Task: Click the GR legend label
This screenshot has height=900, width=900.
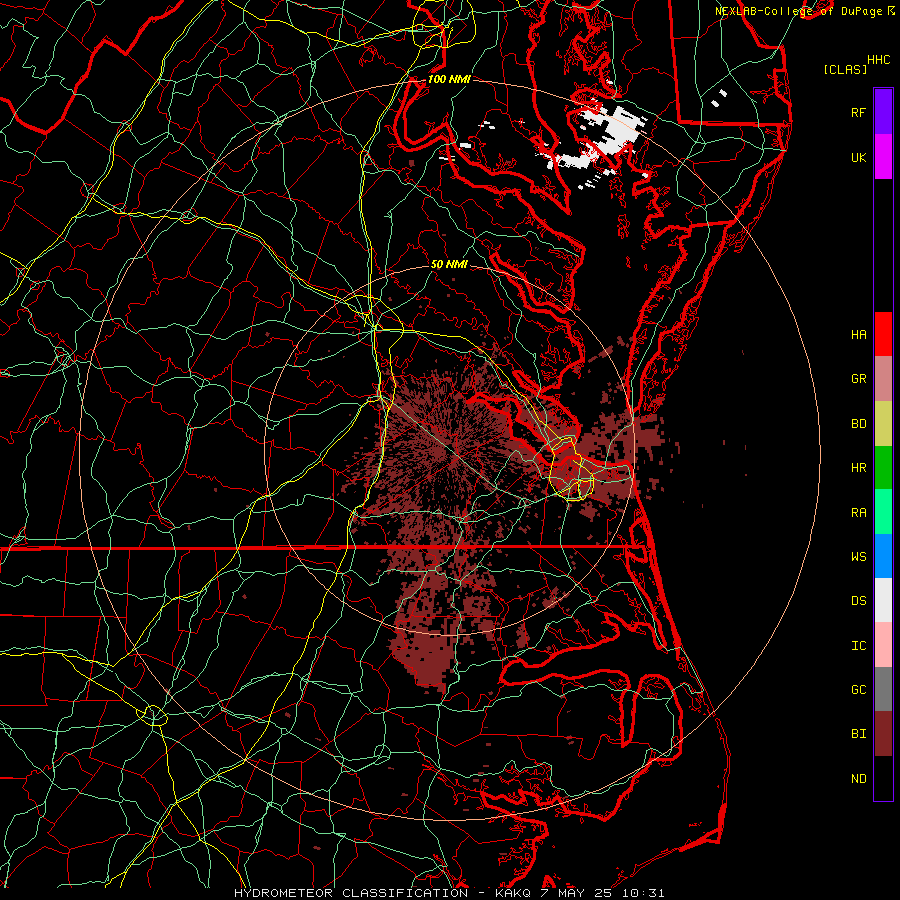Action: (x=858, y=379)
